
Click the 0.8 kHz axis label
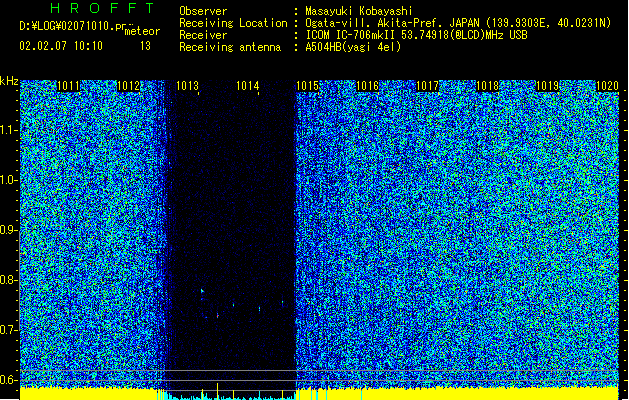9,280
